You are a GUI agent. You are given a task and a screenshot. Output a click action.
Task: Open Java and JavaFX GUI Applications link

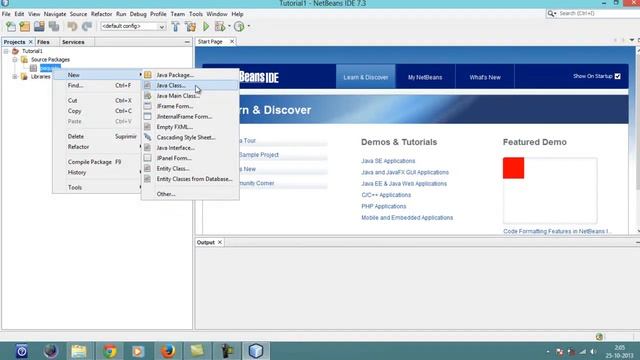coord(405,173)
